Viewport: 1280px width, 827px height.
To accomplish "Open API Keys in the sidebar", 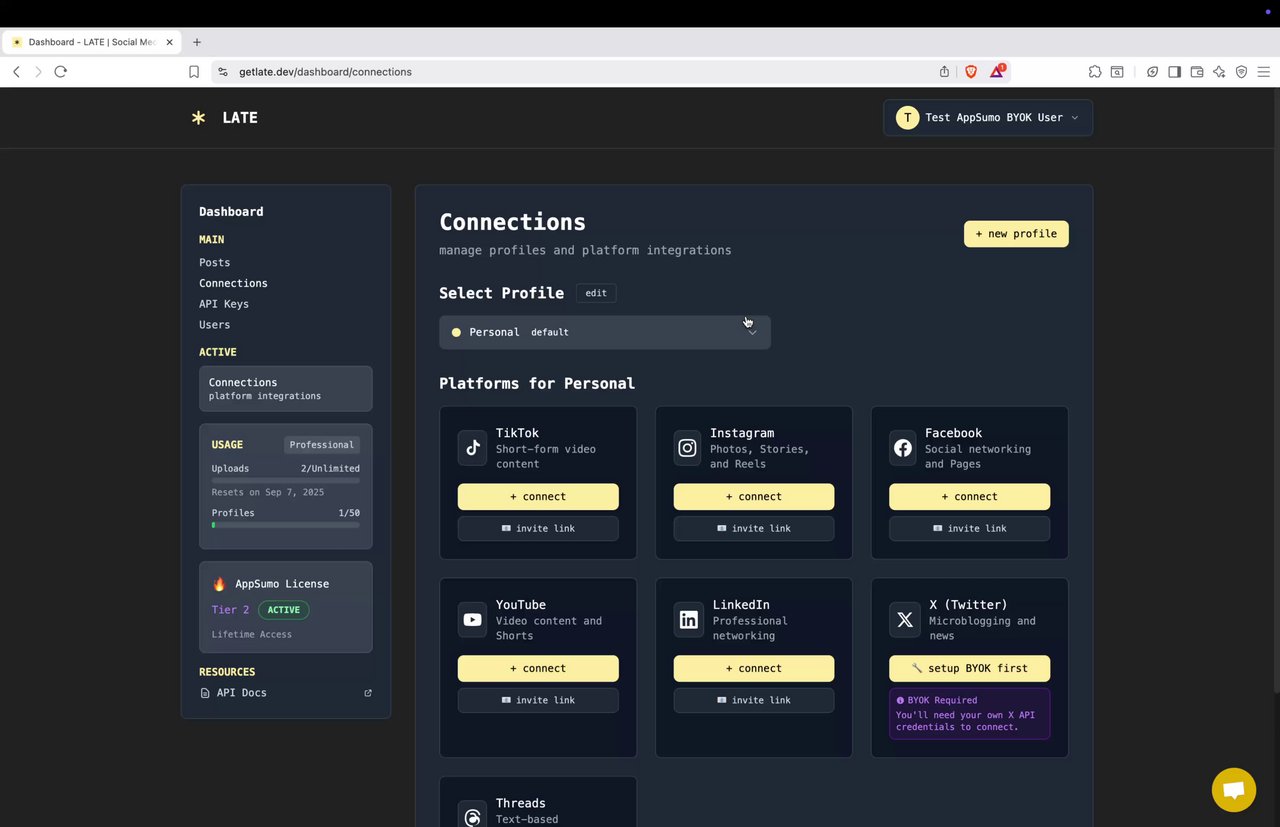I will [224, 304].
